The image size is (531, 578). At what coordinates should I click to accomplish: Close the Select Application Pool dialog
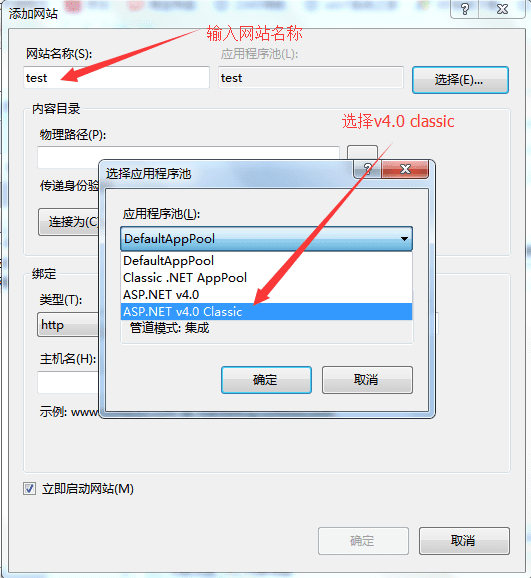coord(405,169)
